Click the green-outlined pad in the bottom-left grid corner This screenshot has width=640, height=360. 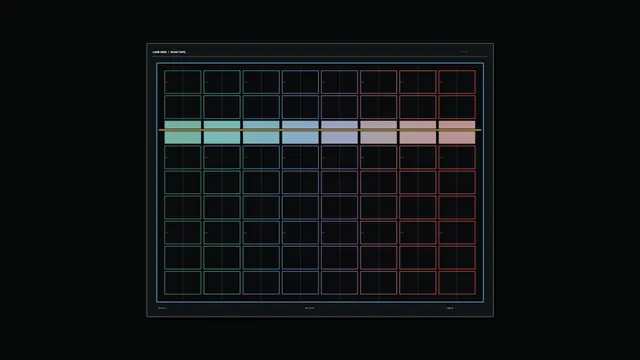coord(183,282)
